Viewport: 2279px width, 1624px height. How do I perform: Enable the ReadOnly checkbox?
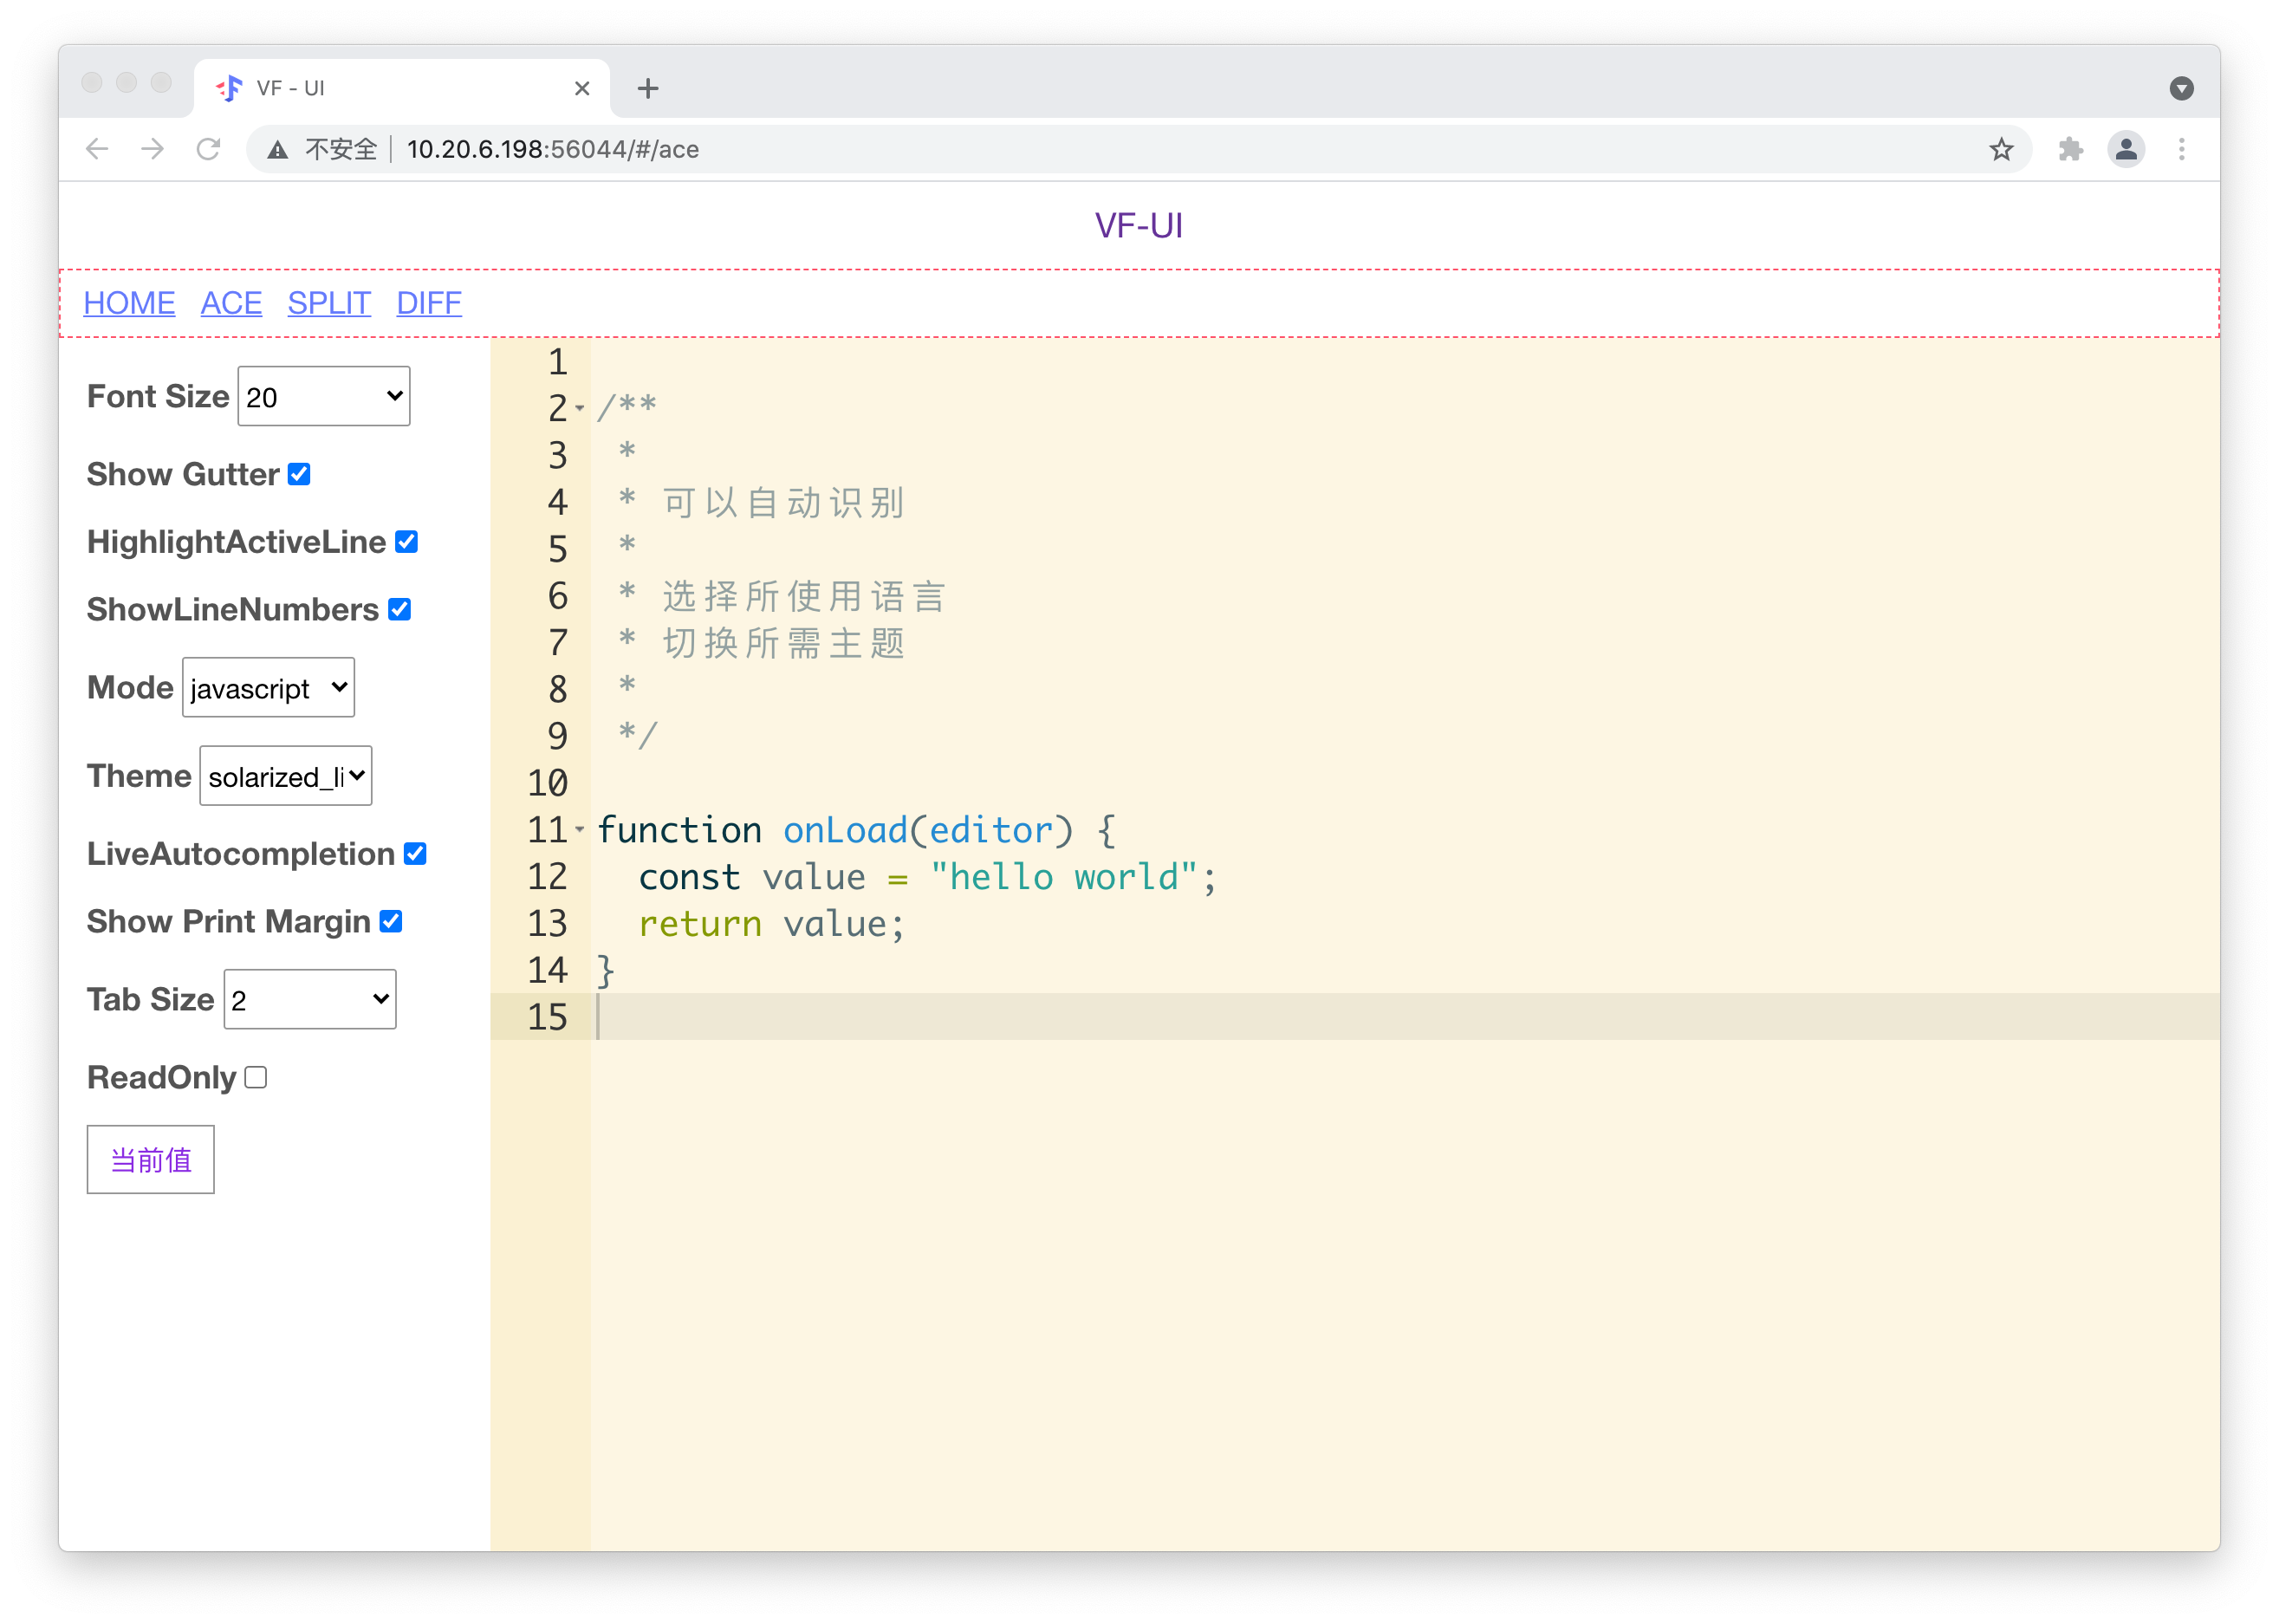[256, 1077]
